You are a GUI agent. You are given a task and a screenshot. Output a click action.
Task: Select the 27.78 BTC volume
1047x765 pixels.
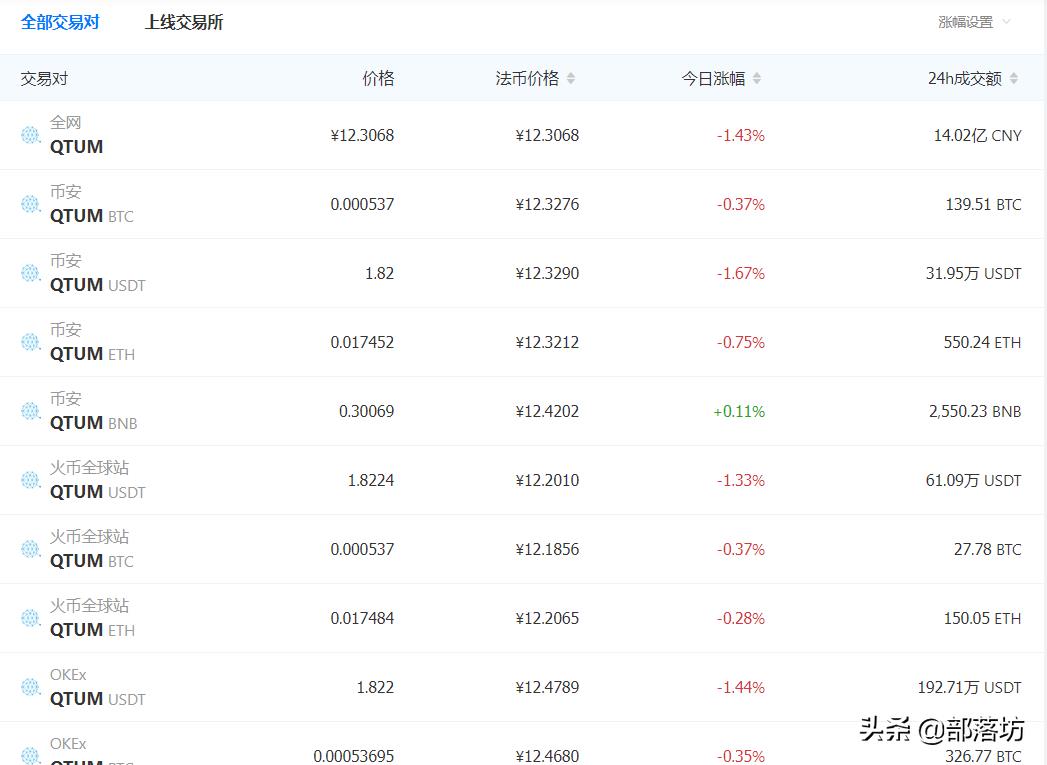988,549
